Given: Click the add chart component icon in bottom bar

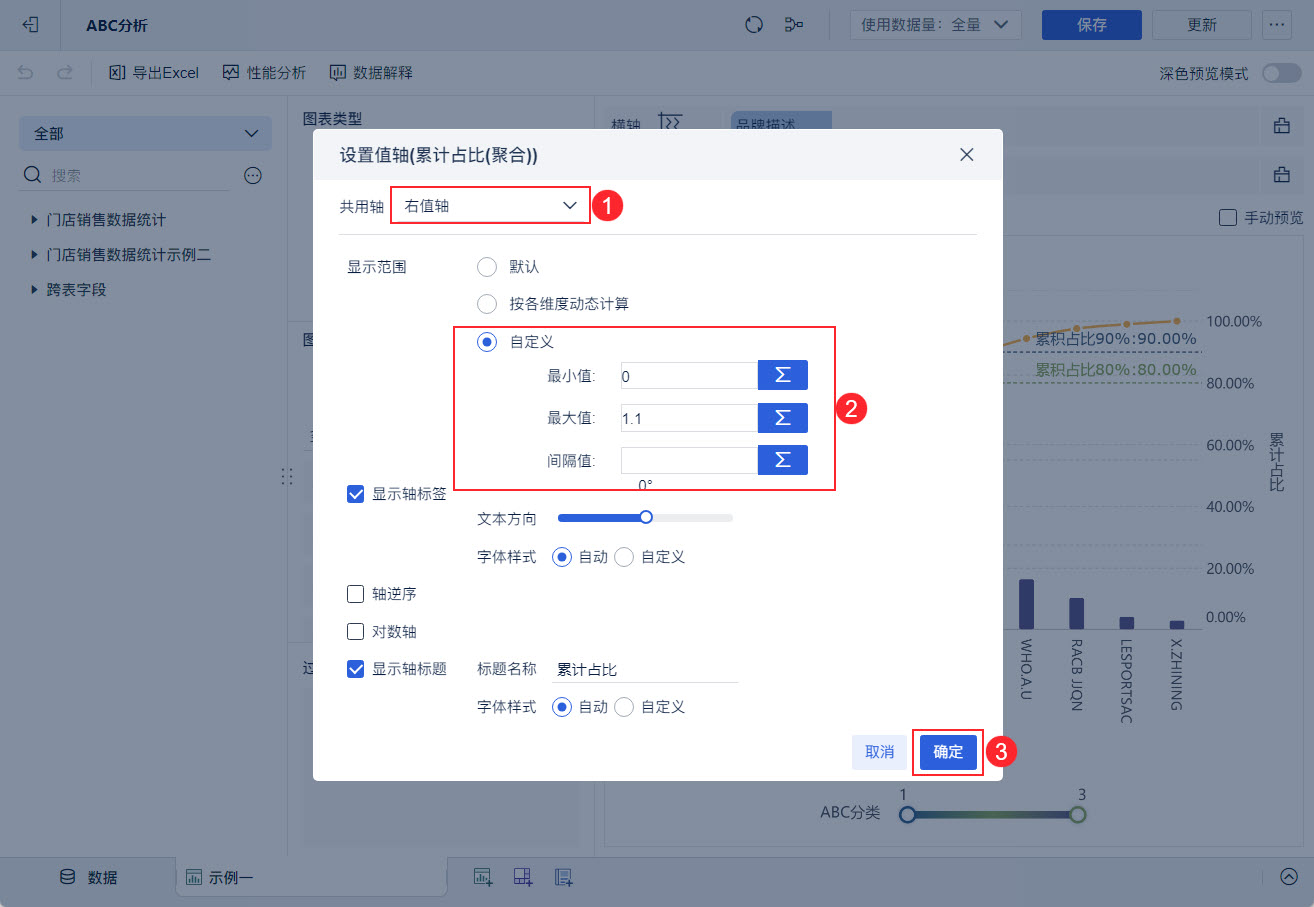Looking at the screenshot, I should point(483,877).
